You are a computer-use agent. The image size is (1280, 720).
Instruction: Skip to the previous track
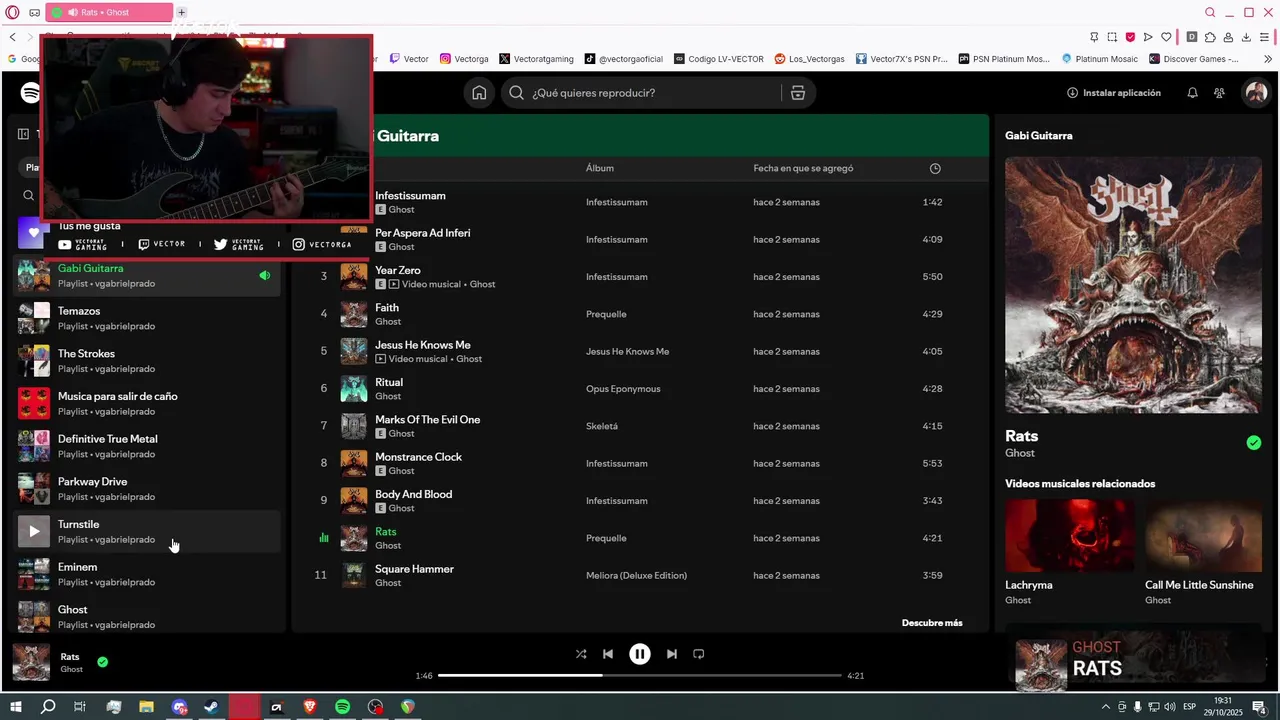tap(608, 654)
